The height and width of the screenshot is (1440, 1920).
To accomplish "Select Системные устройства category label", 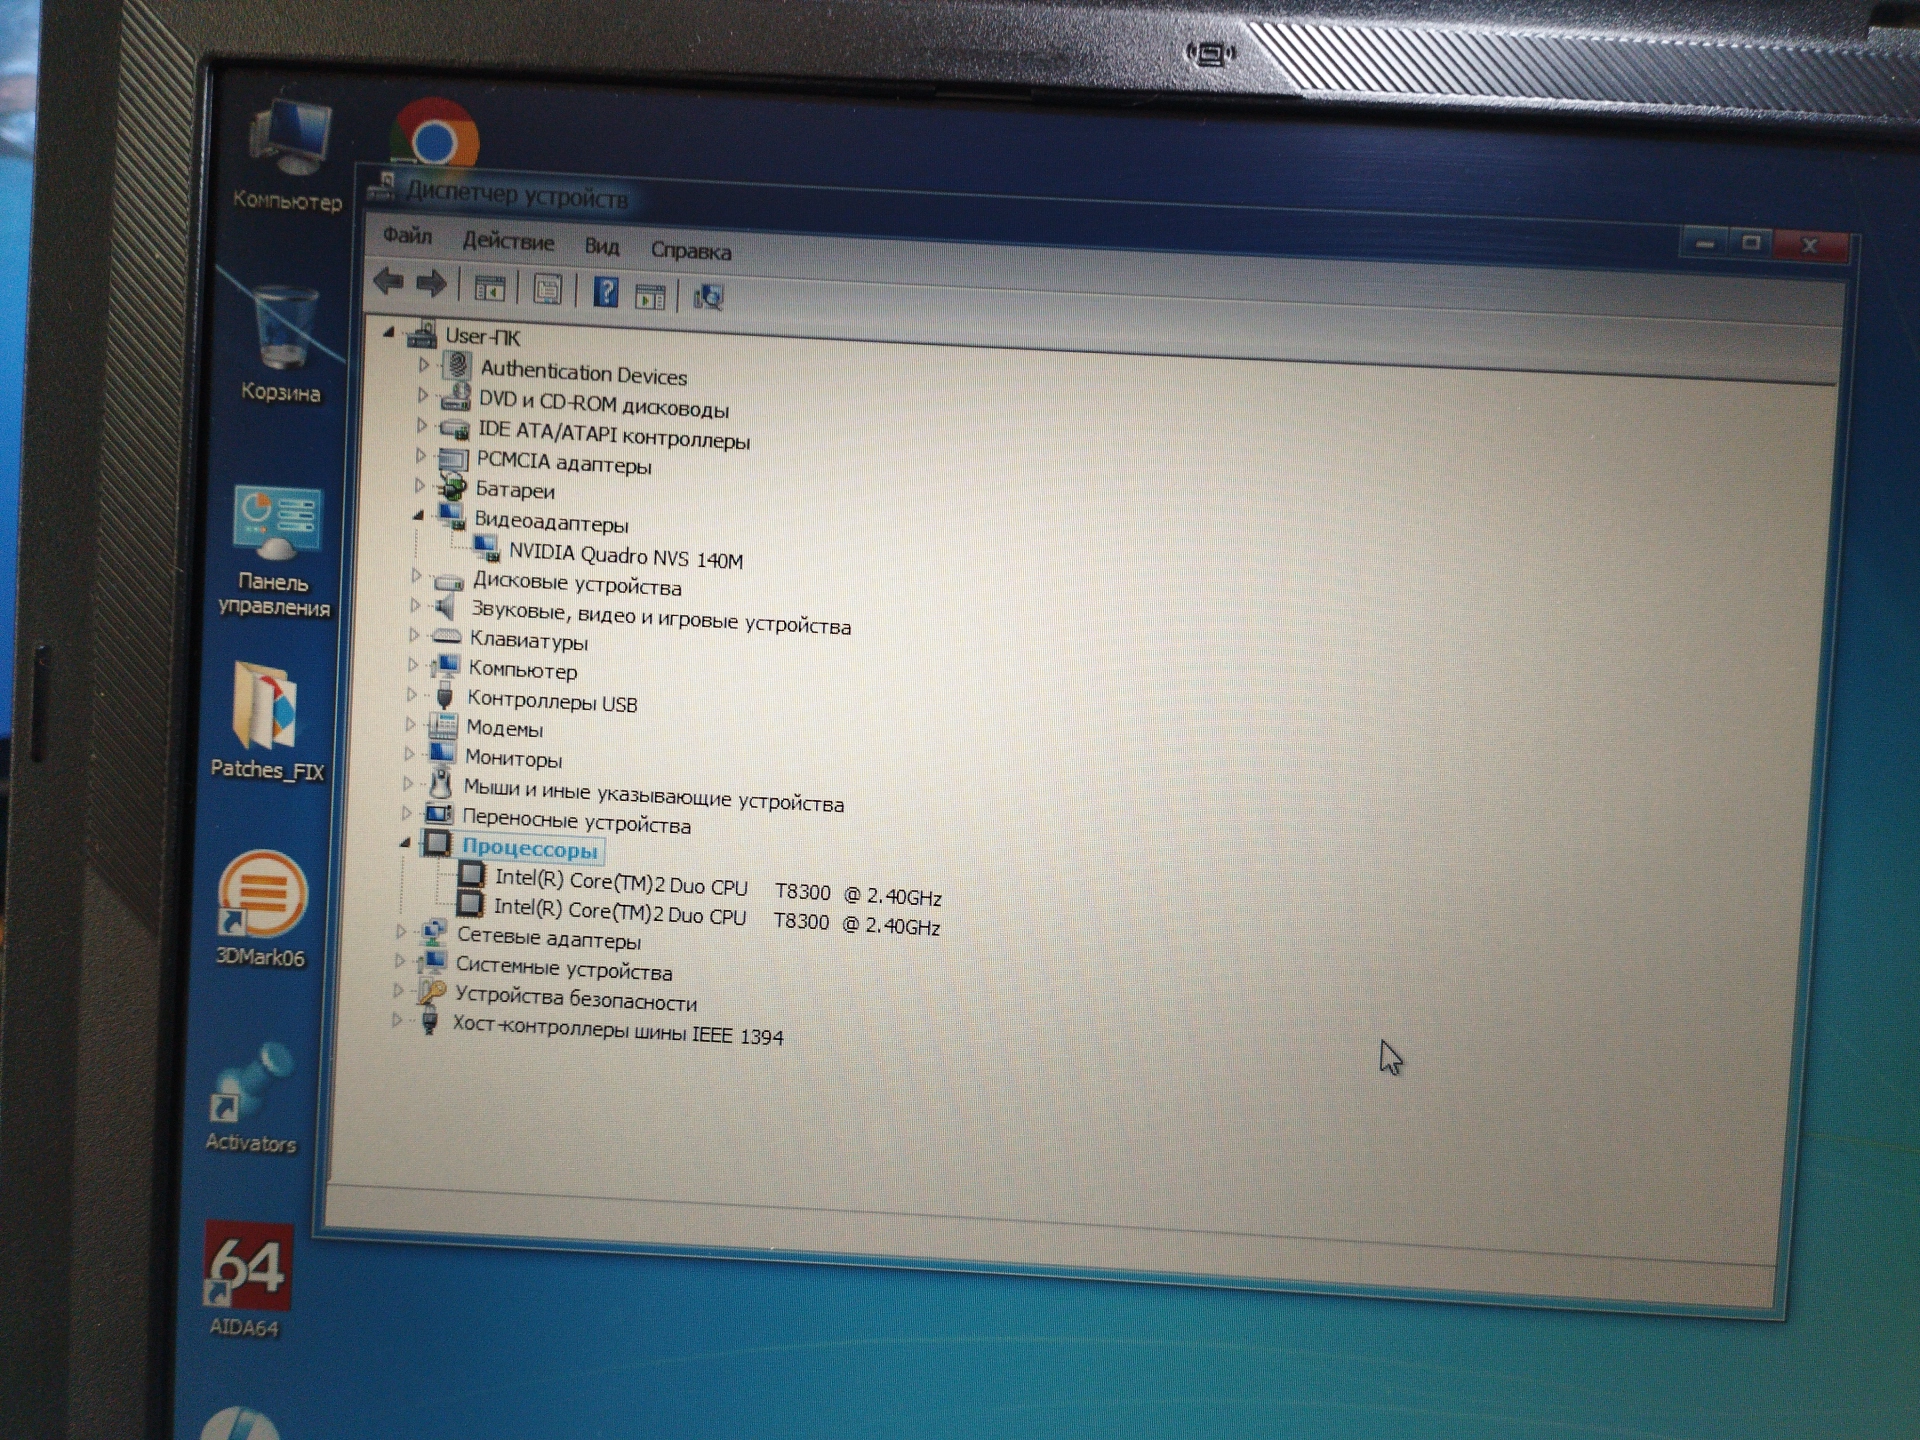I will coord(564,968).
